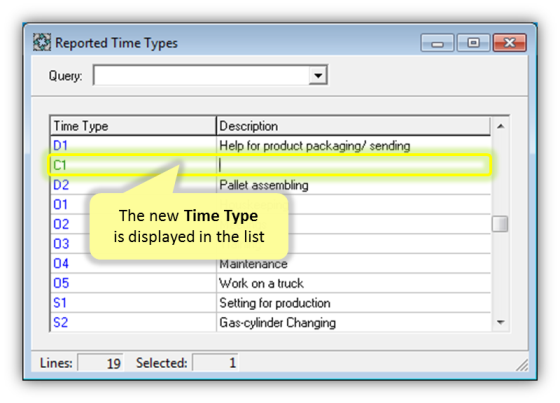The height and width of the screenshot is (403, 560).
Task: Click inside the Query combo box field
Action: [201, 75]
